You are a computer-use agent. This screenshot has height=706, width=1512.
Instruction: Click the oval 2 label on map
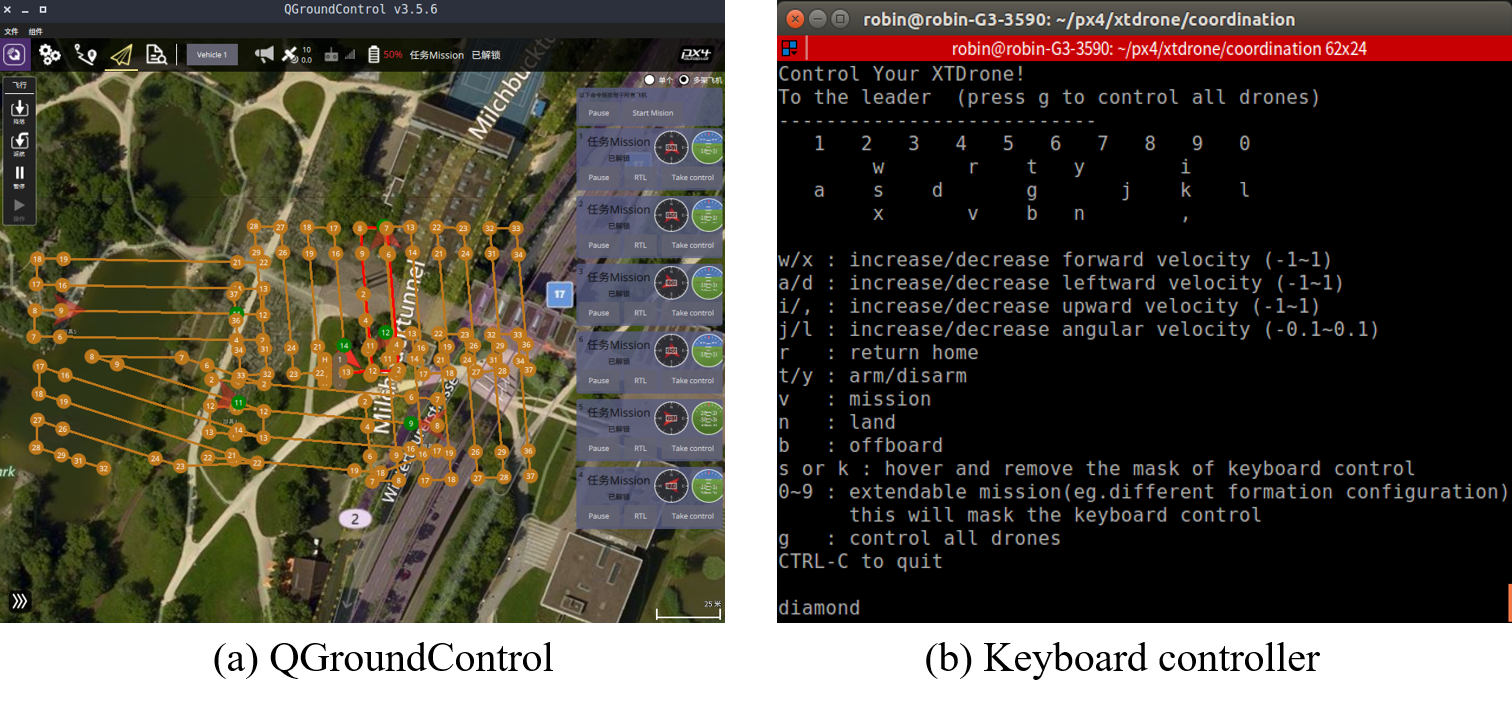(x=355, y=518)
